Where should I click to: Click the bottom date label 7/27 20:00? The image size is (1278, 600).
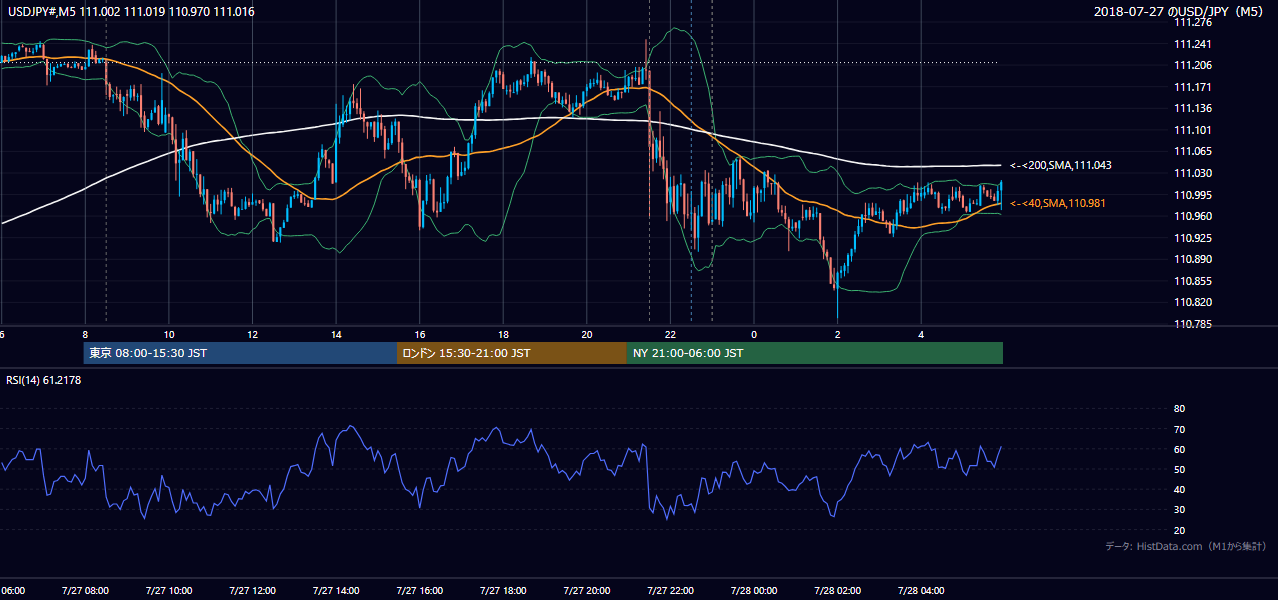(586, 590)
